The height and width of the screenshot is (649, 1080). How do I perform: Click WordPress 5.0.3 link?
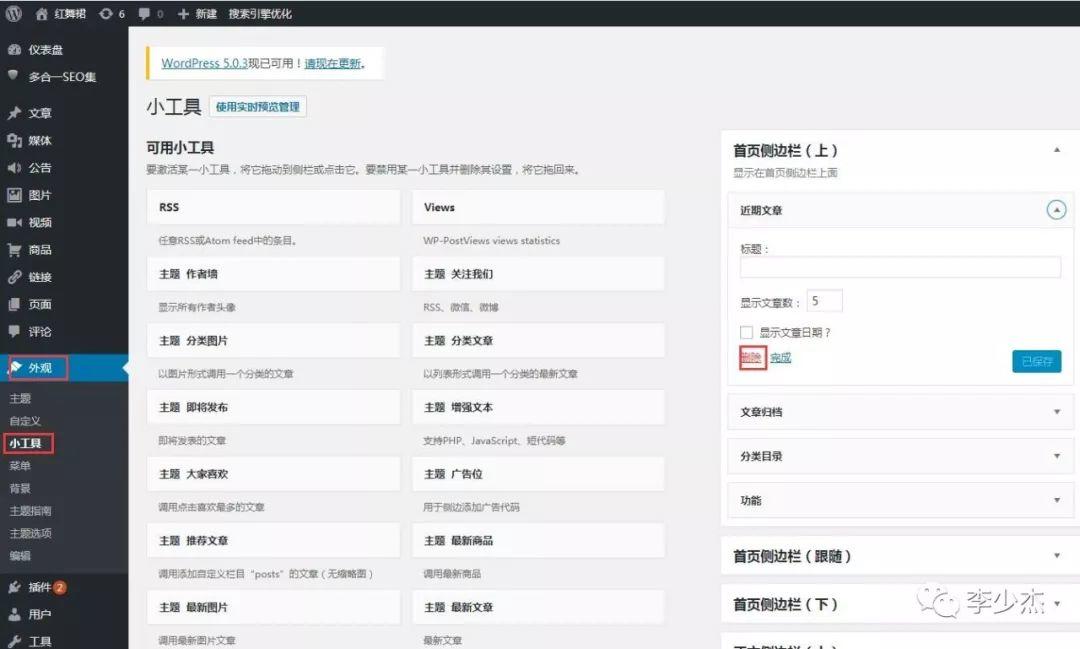204,63
